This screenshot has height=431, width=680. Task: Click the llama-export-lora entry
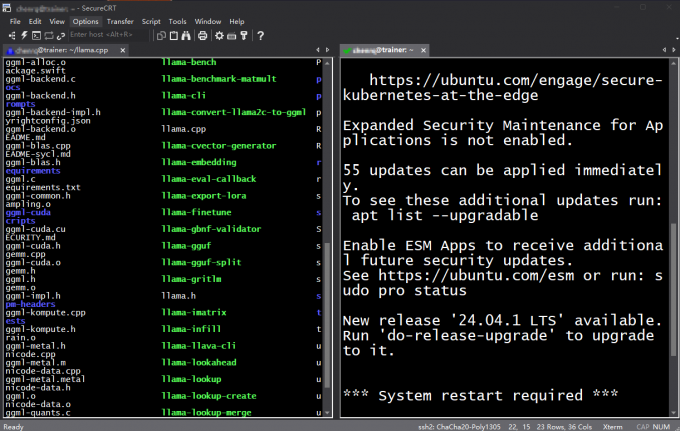pos(204,196)
